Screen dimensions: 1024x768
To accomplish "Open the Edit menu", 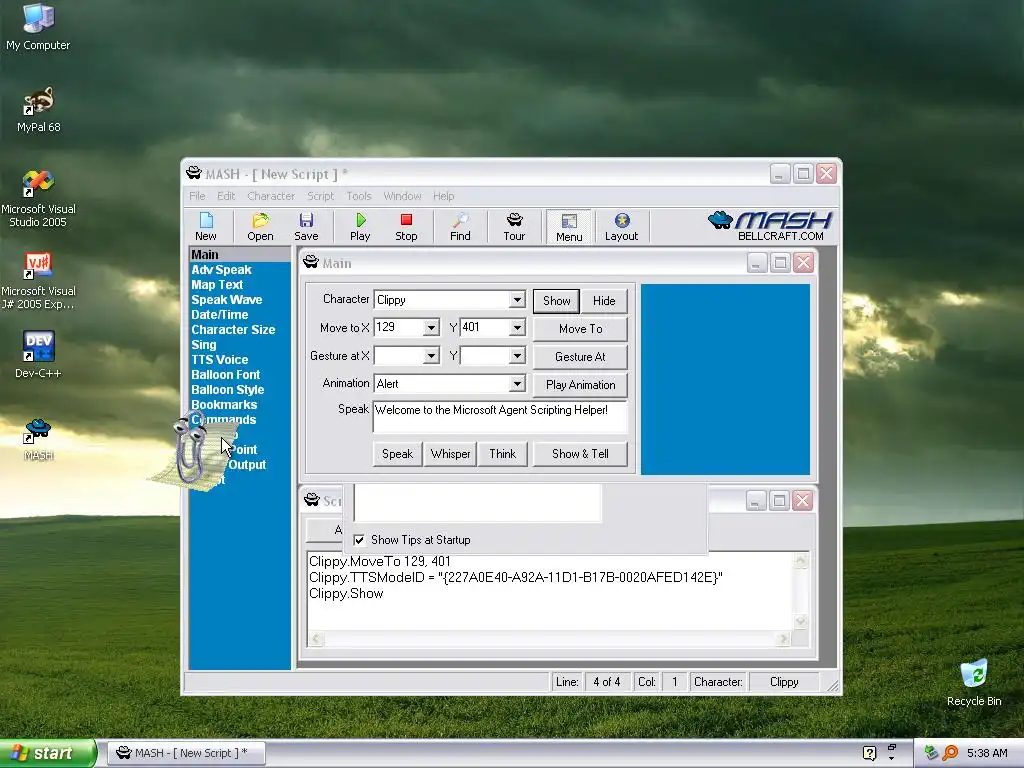I will pos(226,196).
